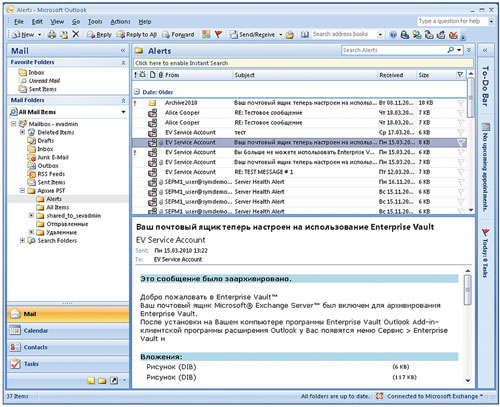Switch to the Contacts pane
The width and height of the screenshot is (500, 407).
click(x=68, y=347)
